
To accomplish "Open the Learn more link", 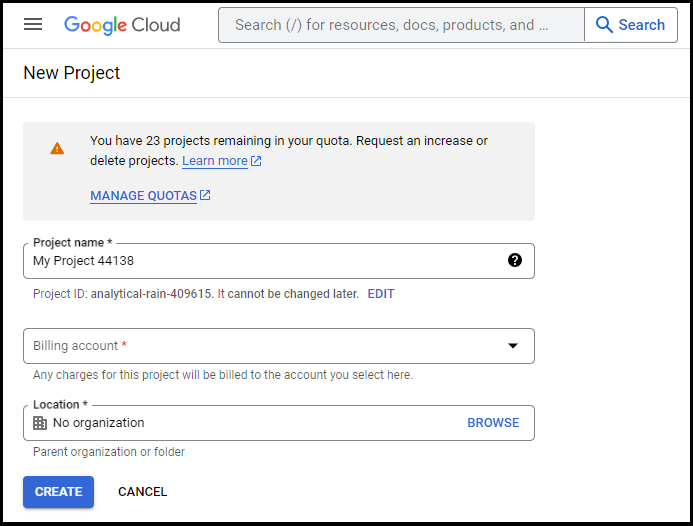I will [215, 160].
